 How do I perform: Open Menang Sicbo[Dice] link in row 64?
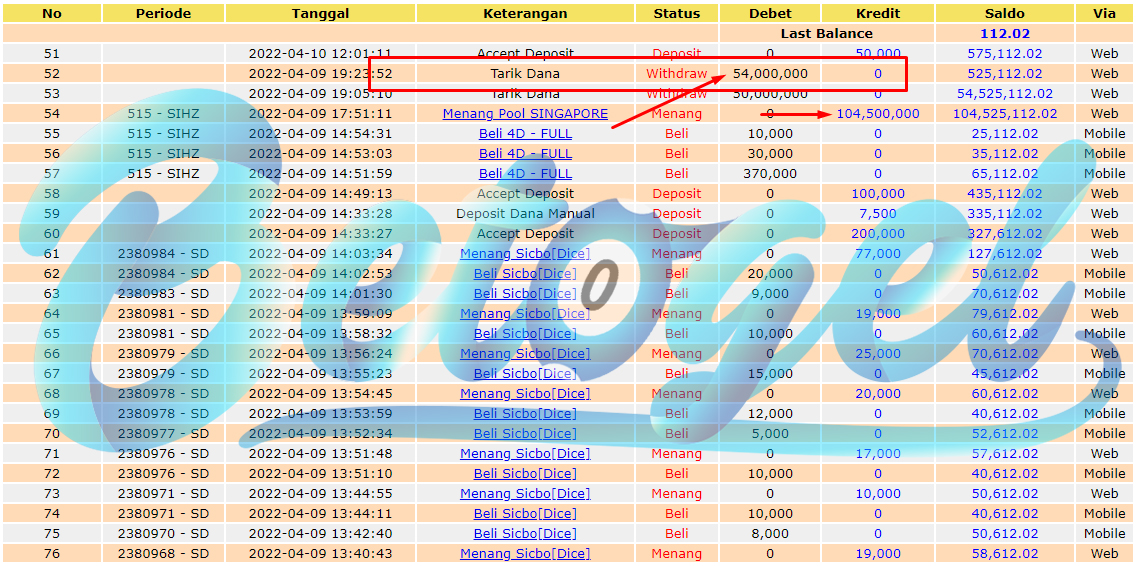525,313
